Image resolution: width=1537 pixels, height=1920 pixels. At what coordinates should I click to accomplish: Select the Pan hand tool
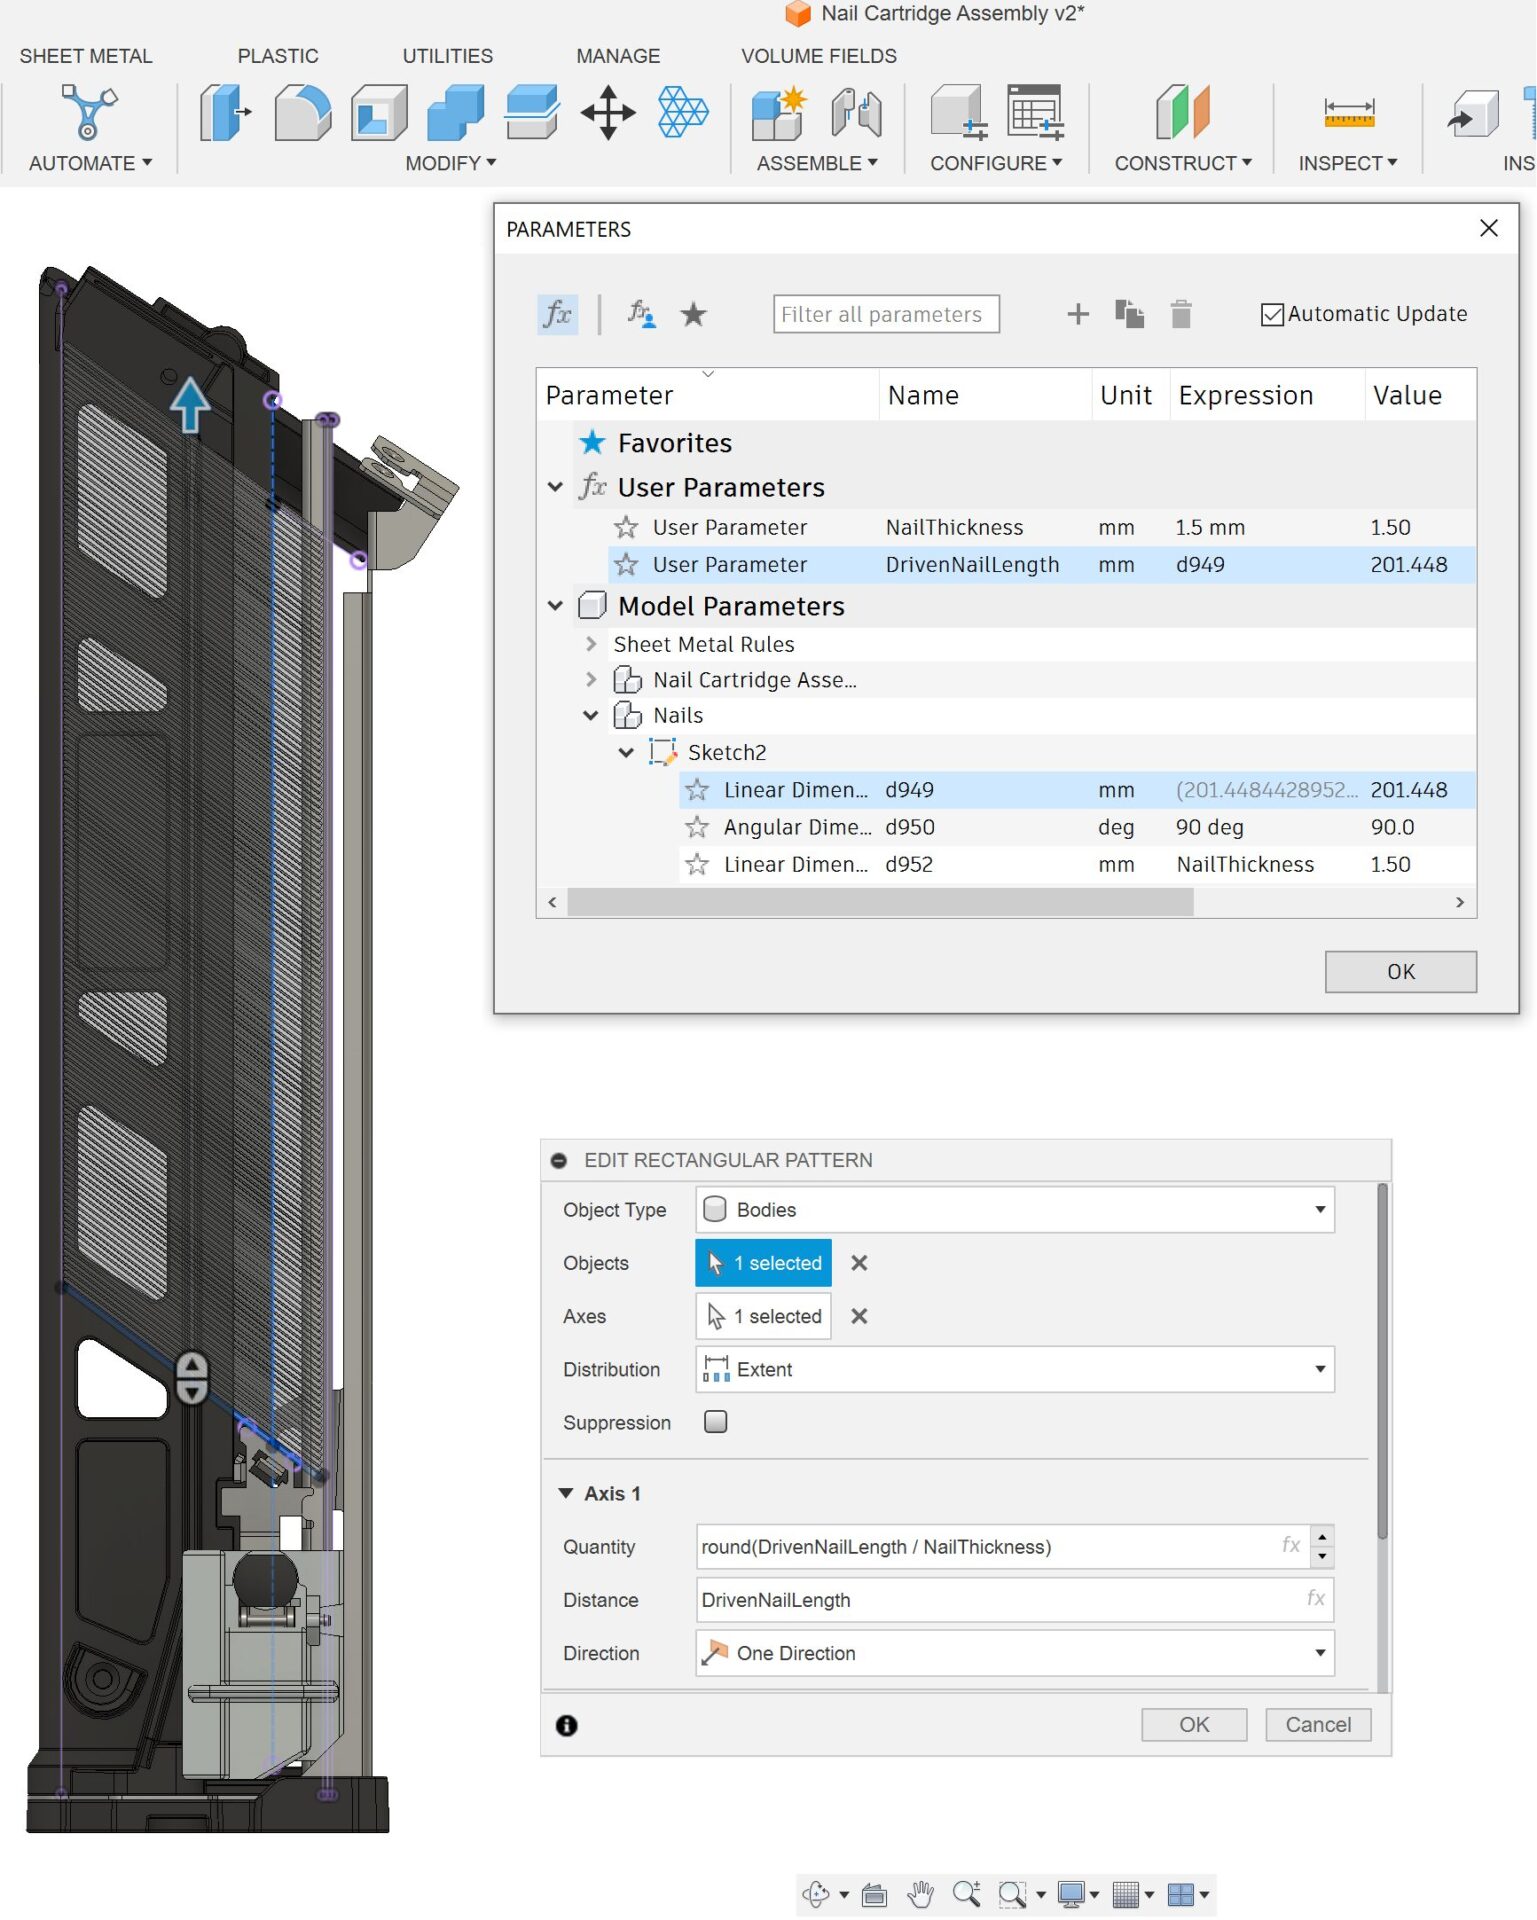920,1894
